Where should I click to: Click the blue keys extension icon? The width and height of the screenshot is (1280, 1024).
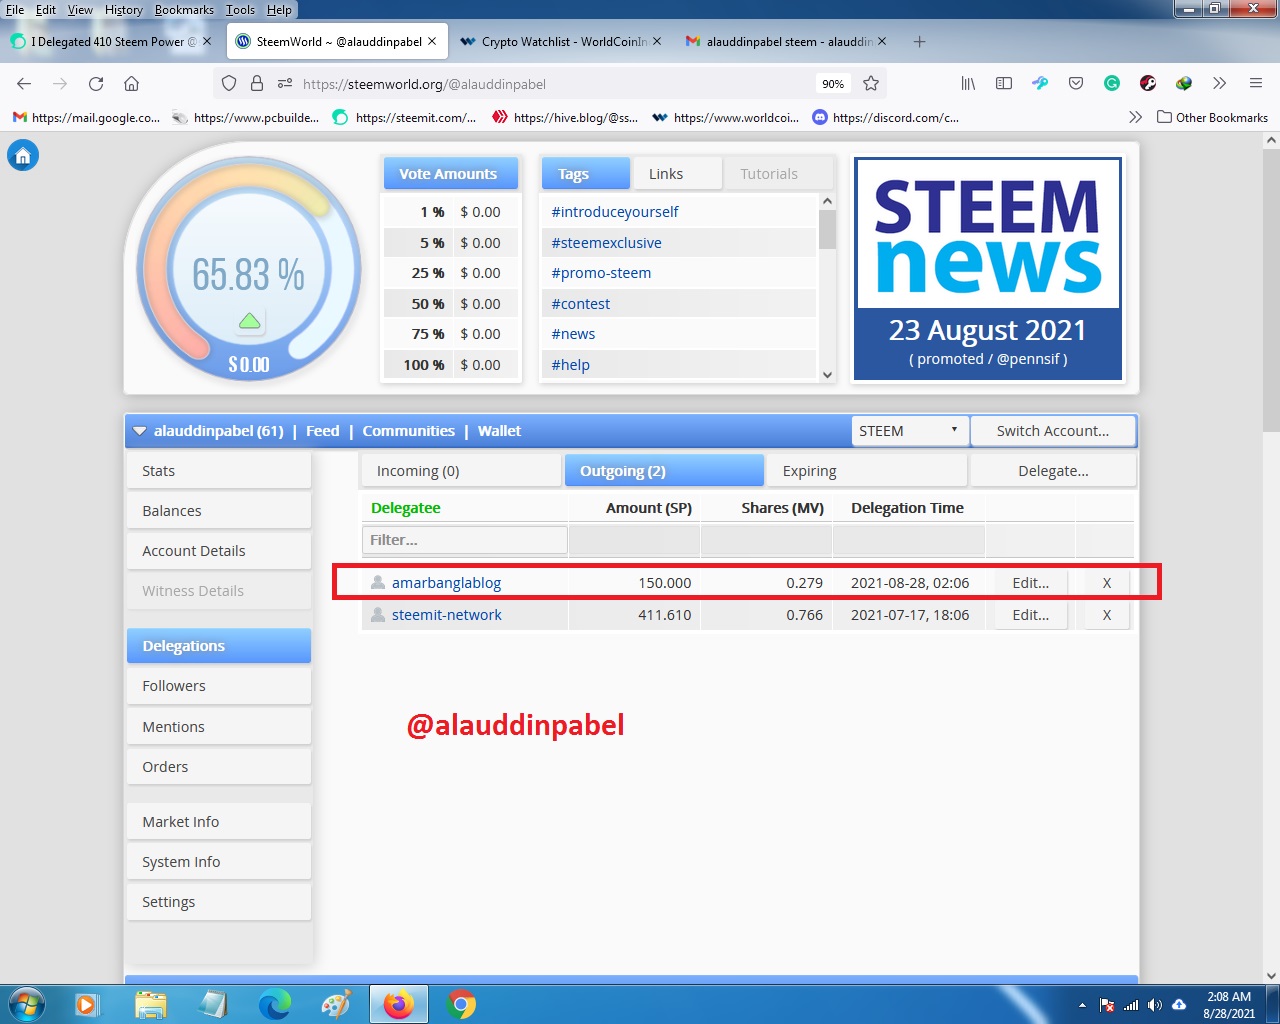[1040, 84]
